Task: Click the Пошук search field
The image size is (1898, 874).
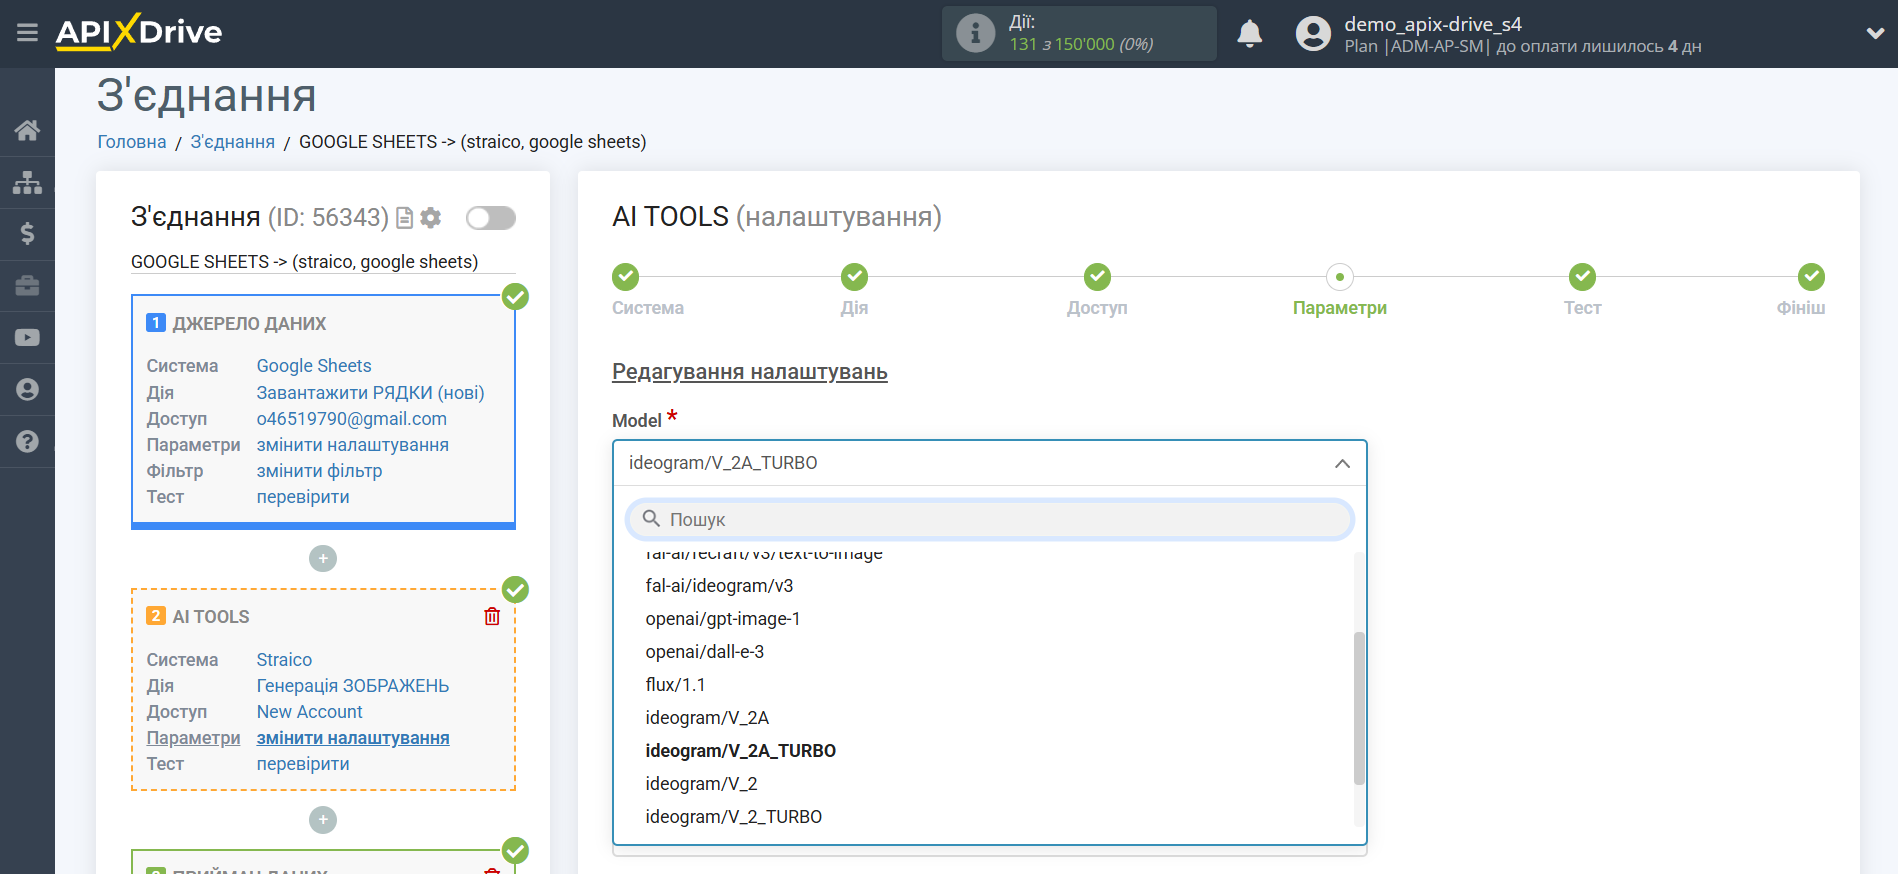Action: click(x=990, y=519)
